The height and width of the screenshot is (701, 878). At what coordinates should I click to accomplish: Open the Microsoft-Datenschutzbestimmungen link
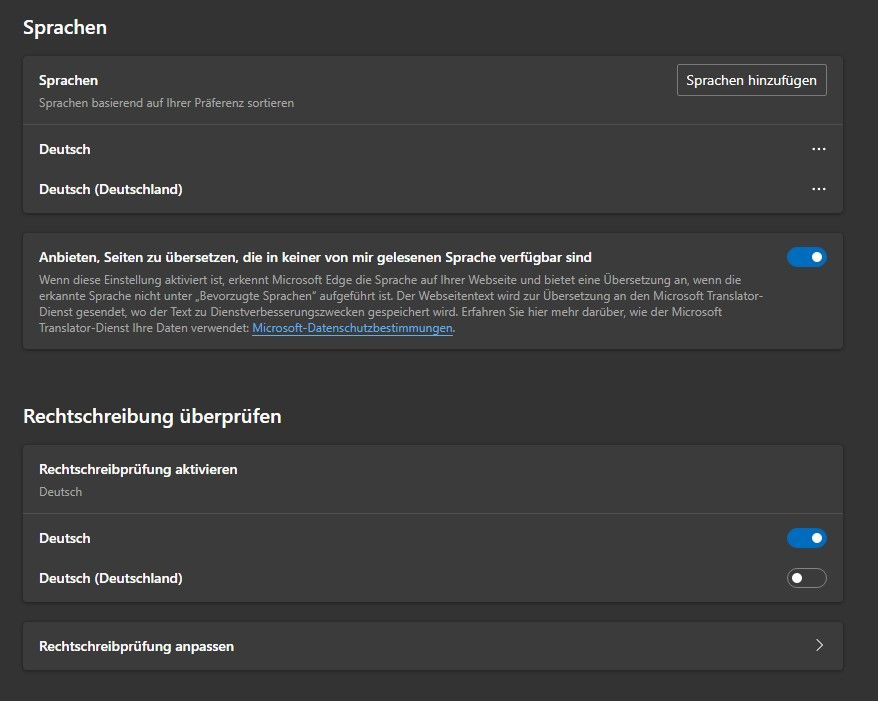(x=352, y=328)
